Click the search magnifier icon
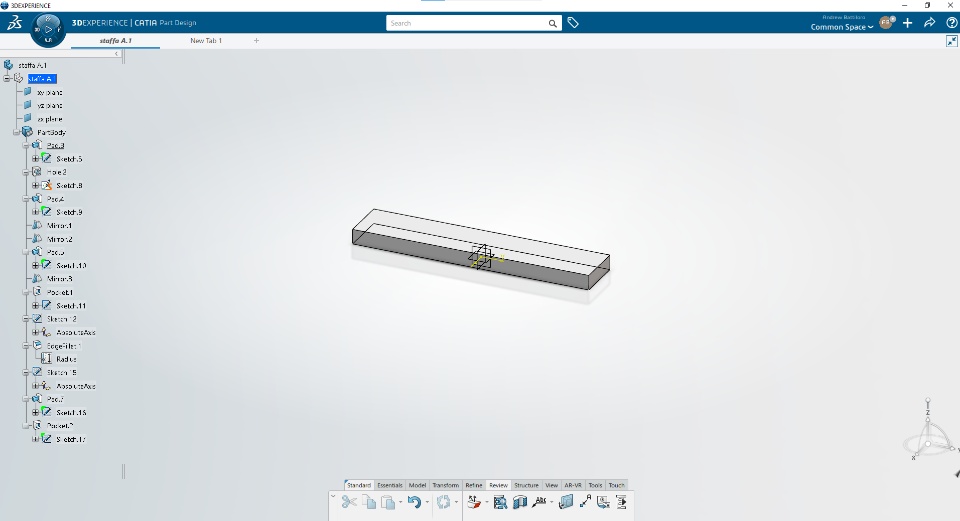960x521 pixels. coord(552,23)
